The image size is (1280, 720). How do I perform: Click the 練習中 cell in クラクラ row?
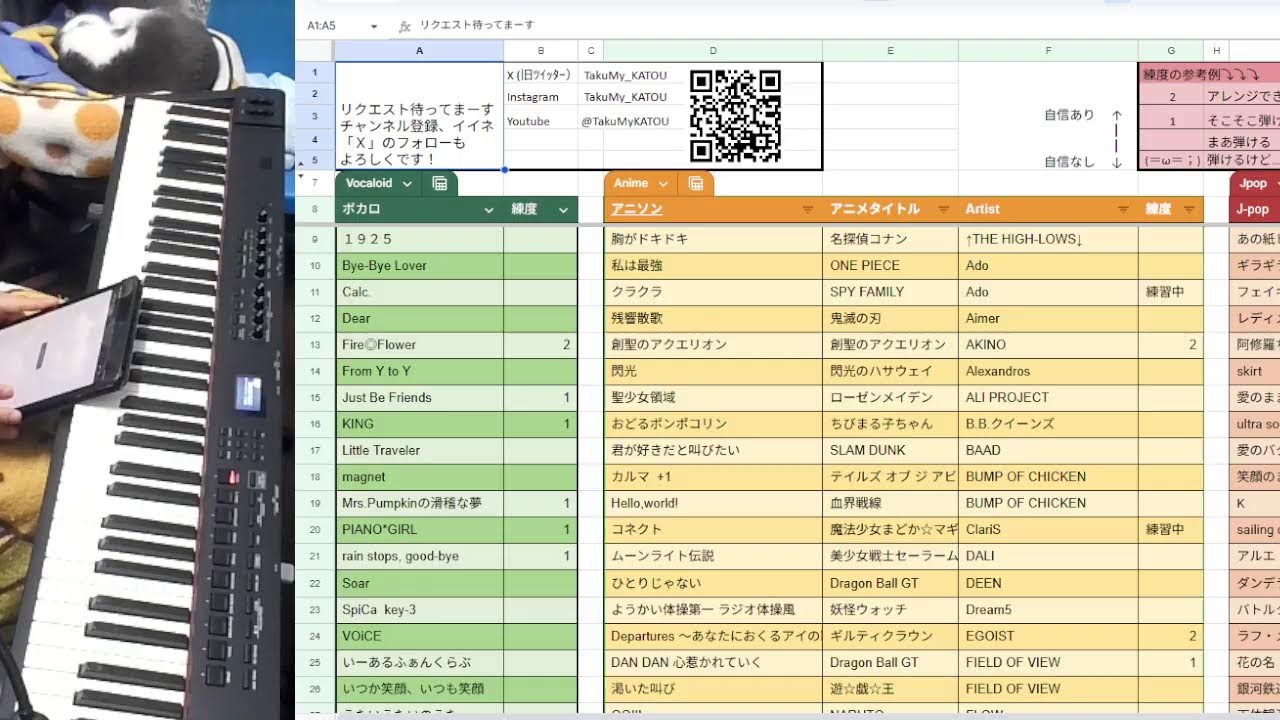[1171, 292]
